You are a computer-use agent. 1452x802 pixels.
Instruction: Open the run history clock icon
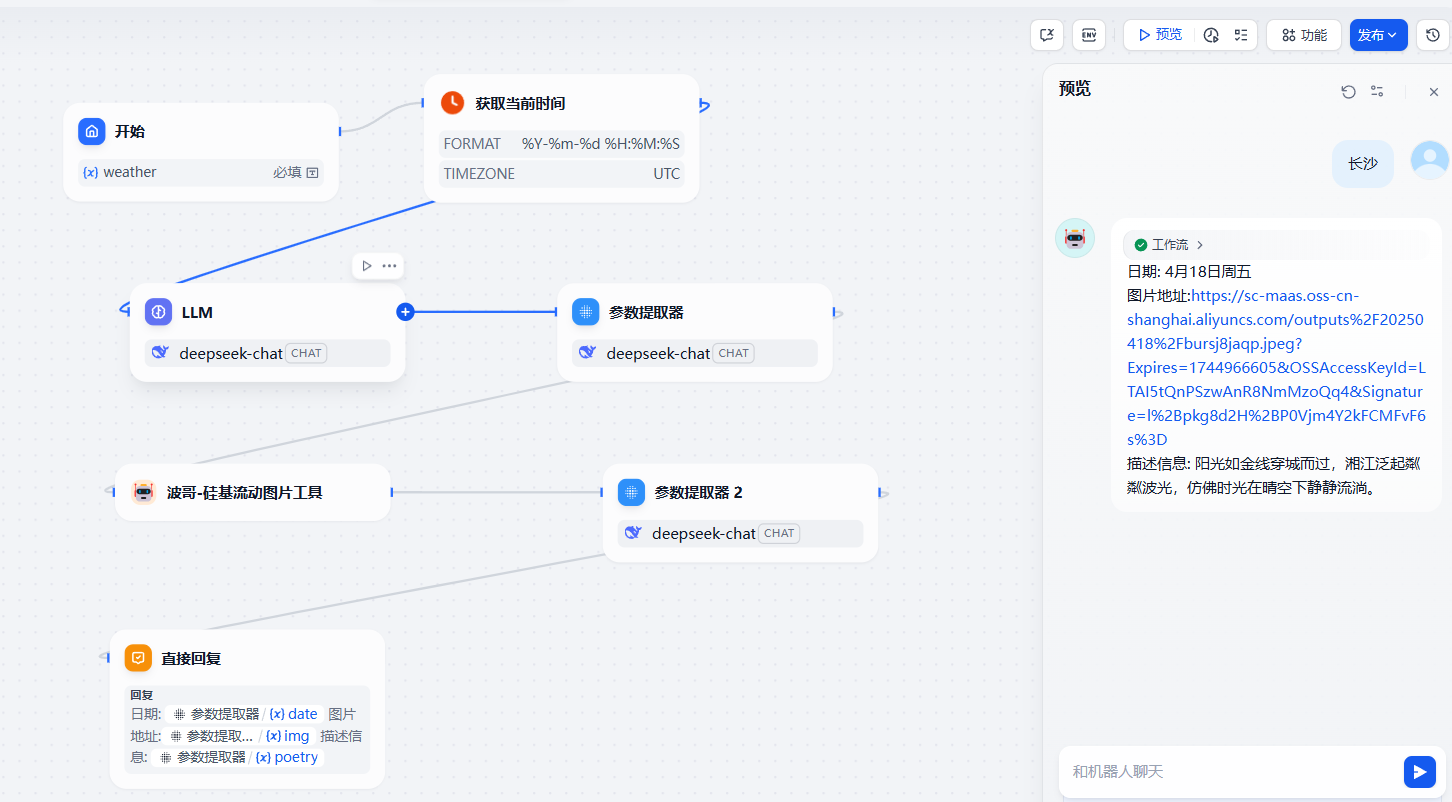click(x=1211, y=35)
